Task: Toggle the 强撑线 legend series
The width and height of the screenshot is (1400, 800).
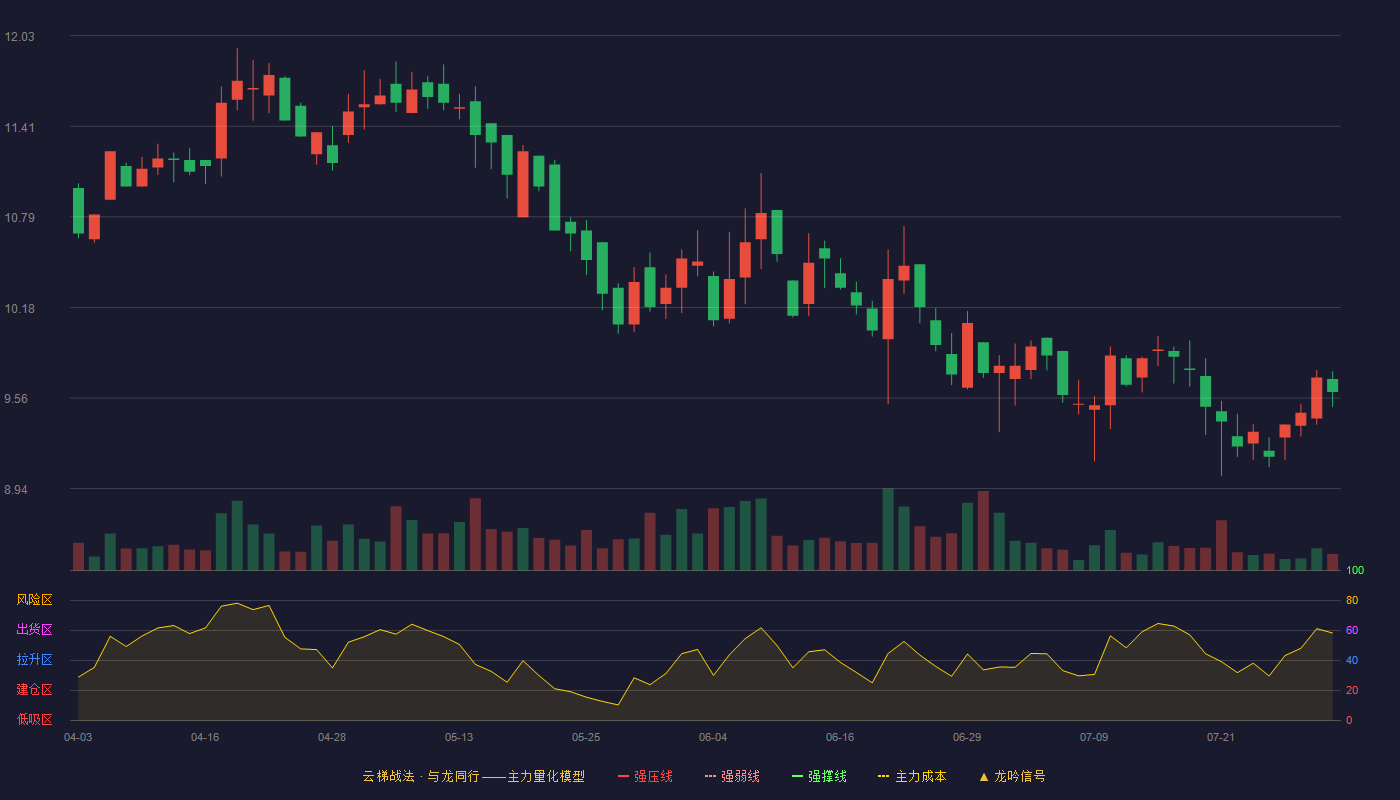Action: tap(819, 776)
